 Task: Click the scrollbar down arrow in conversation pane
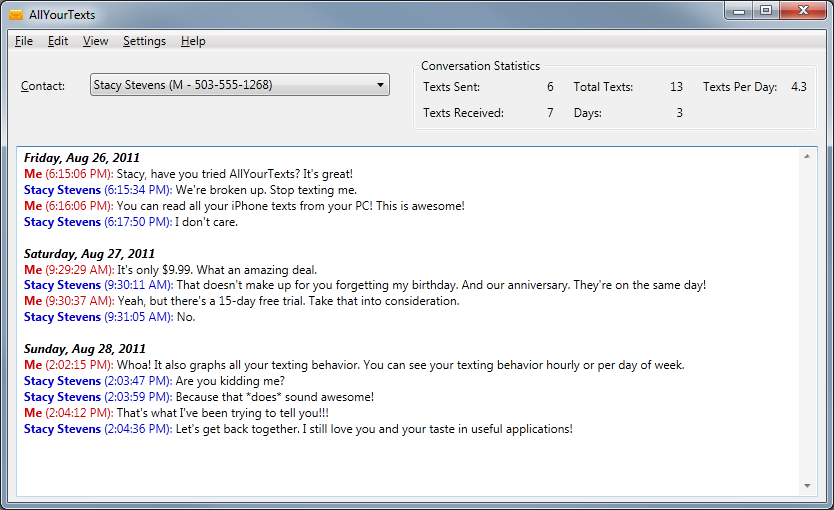click(807, 486)
